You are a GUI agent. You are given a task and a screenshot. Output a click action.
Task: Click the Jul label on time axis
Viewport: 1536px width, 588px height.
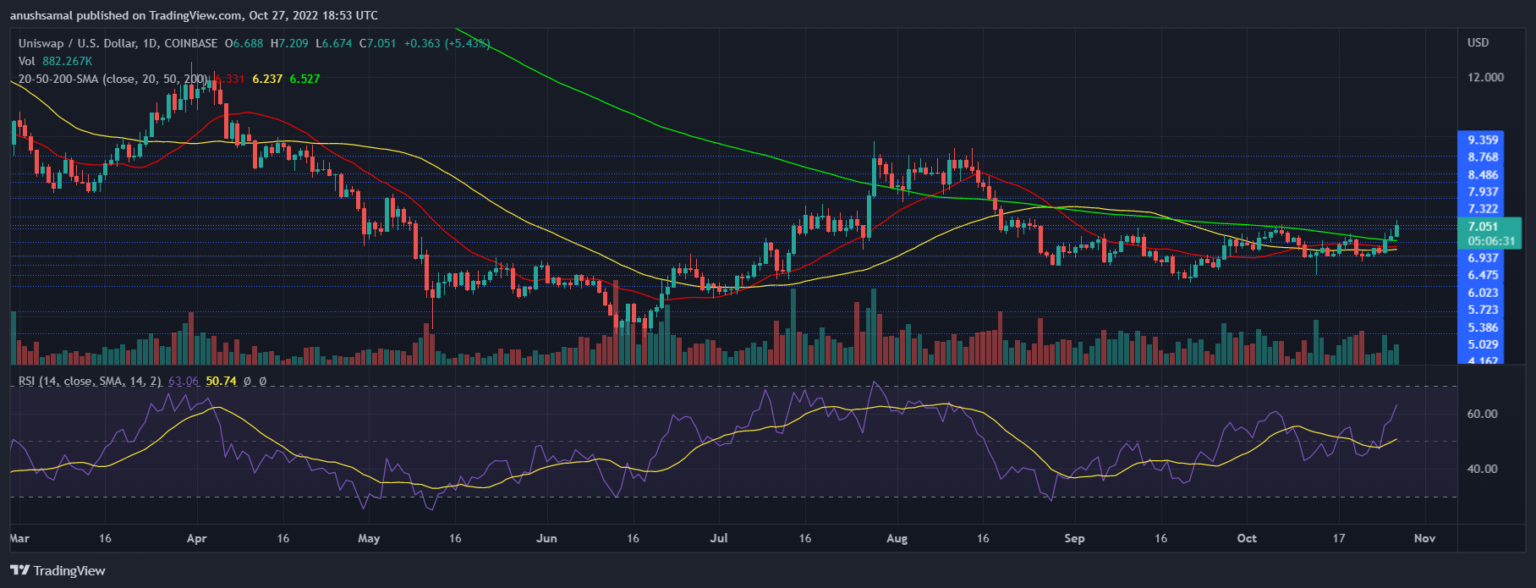tap(717, 538)
